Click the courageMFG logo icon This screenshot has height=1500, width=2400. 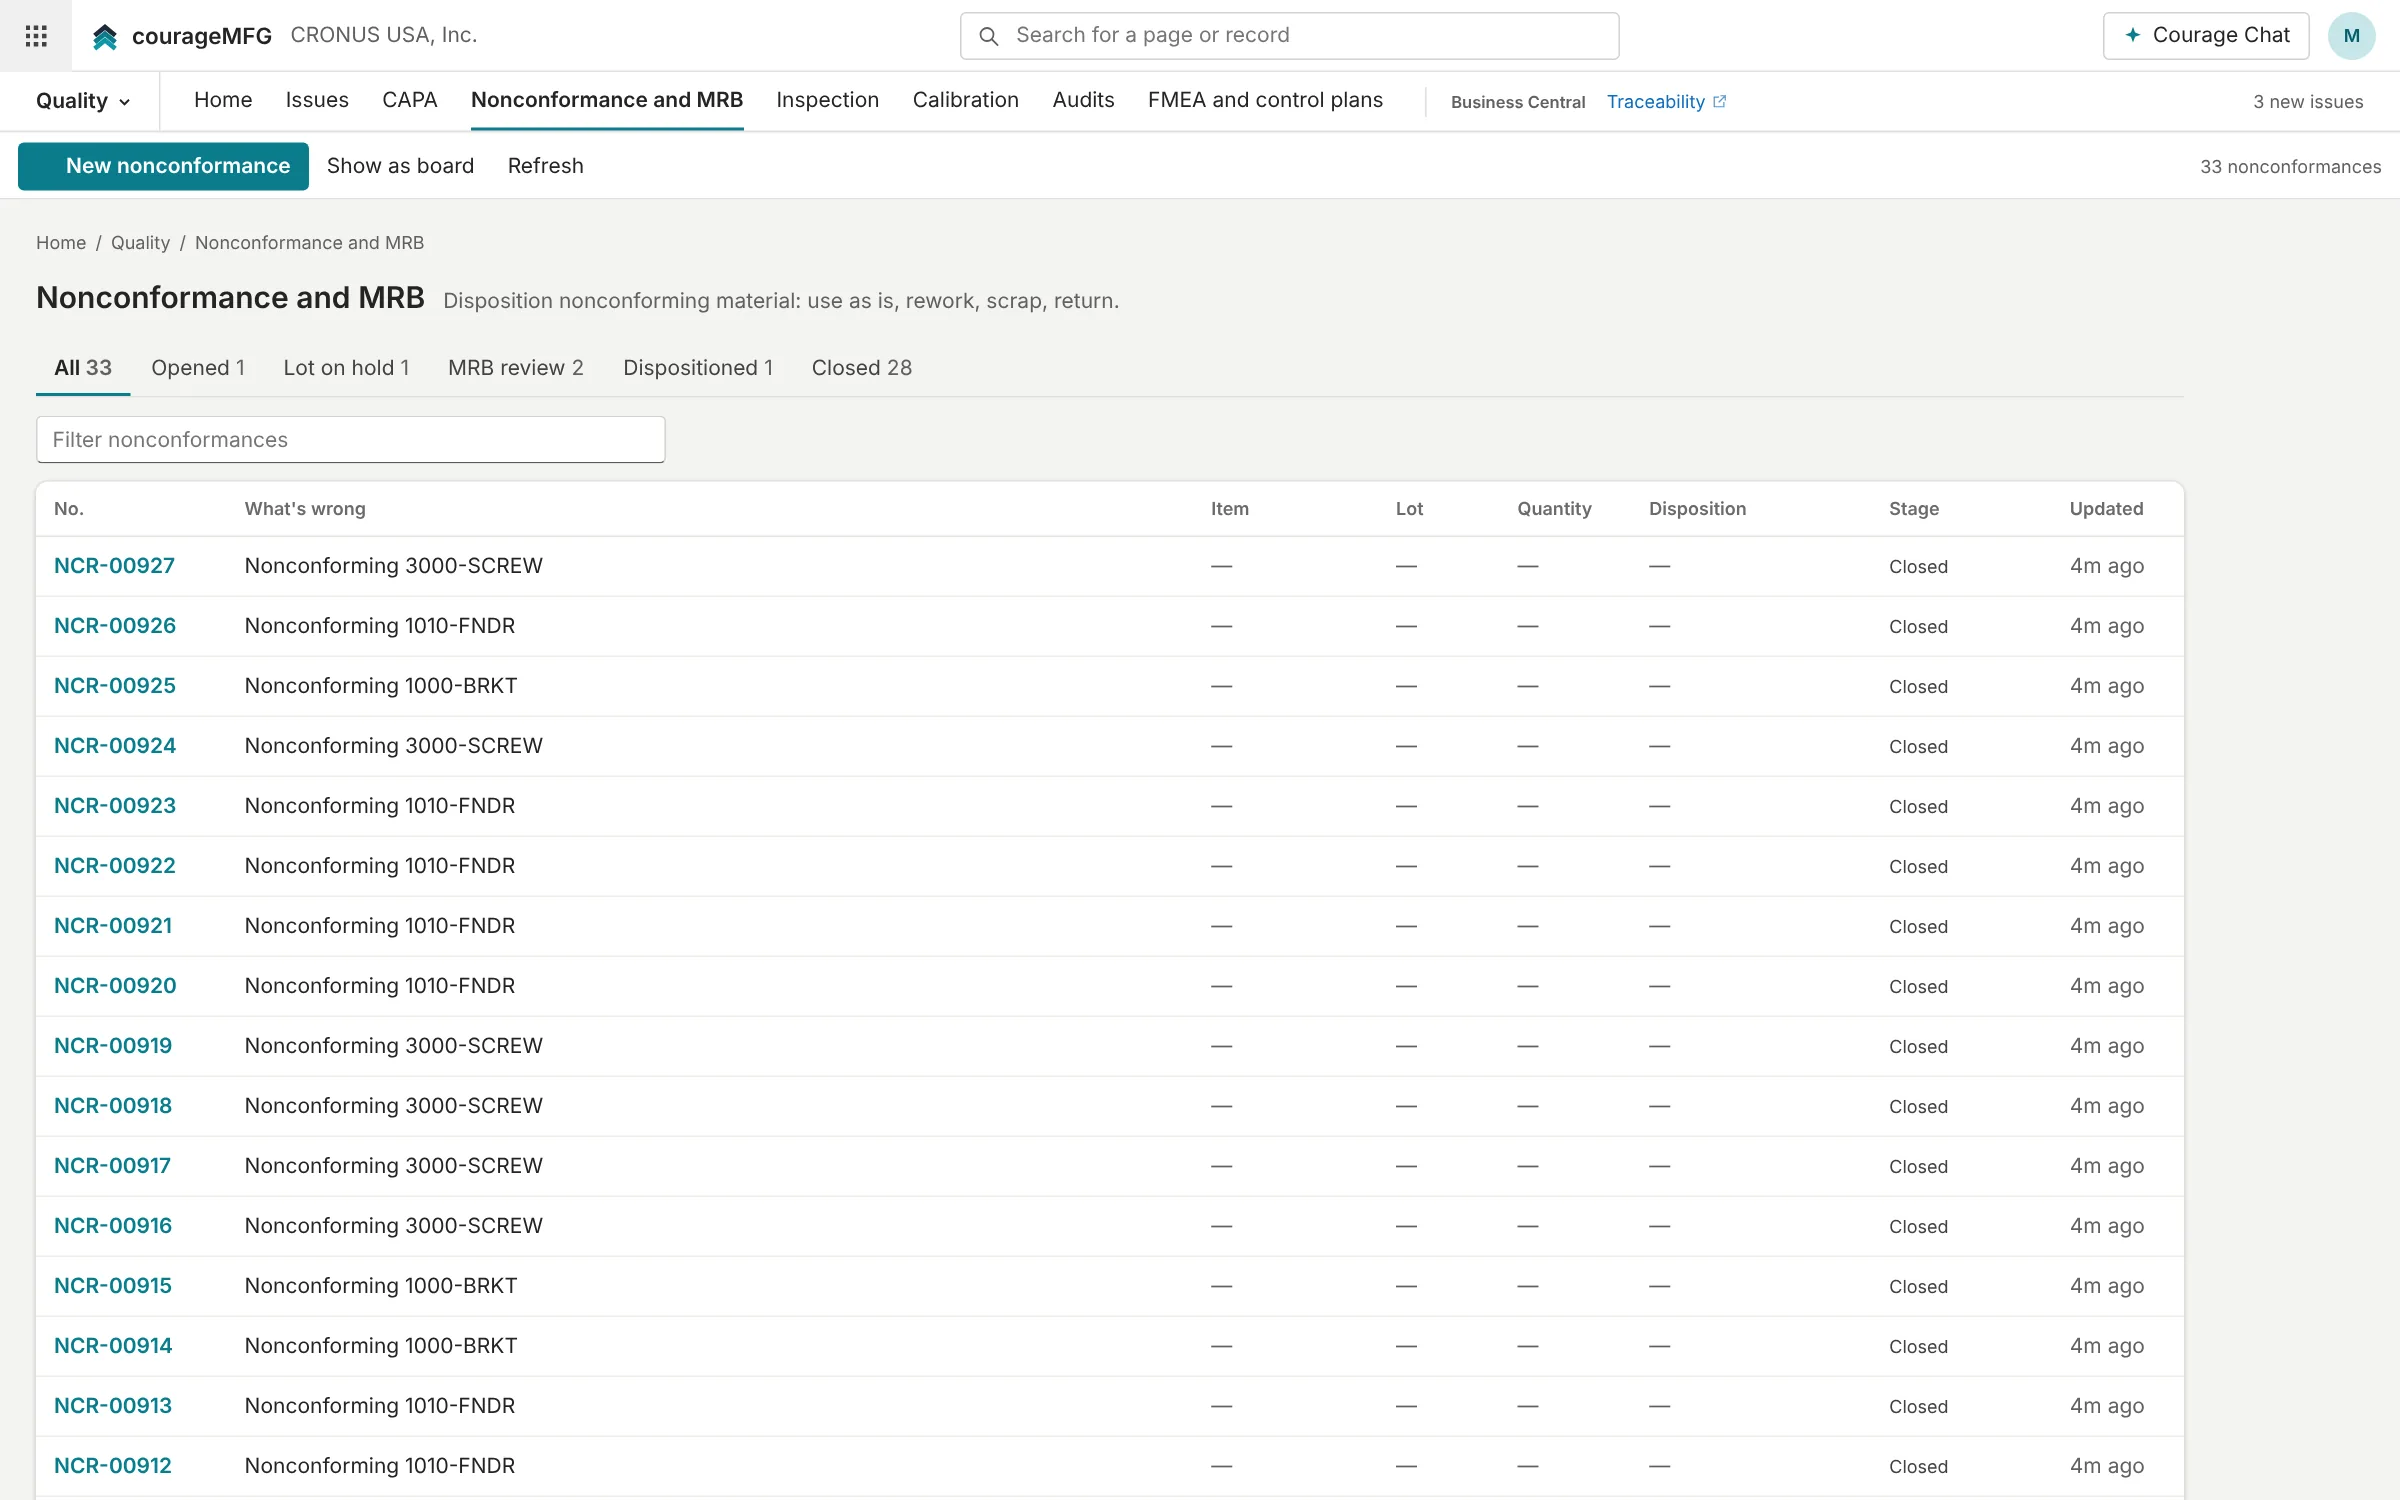(105, 36)
